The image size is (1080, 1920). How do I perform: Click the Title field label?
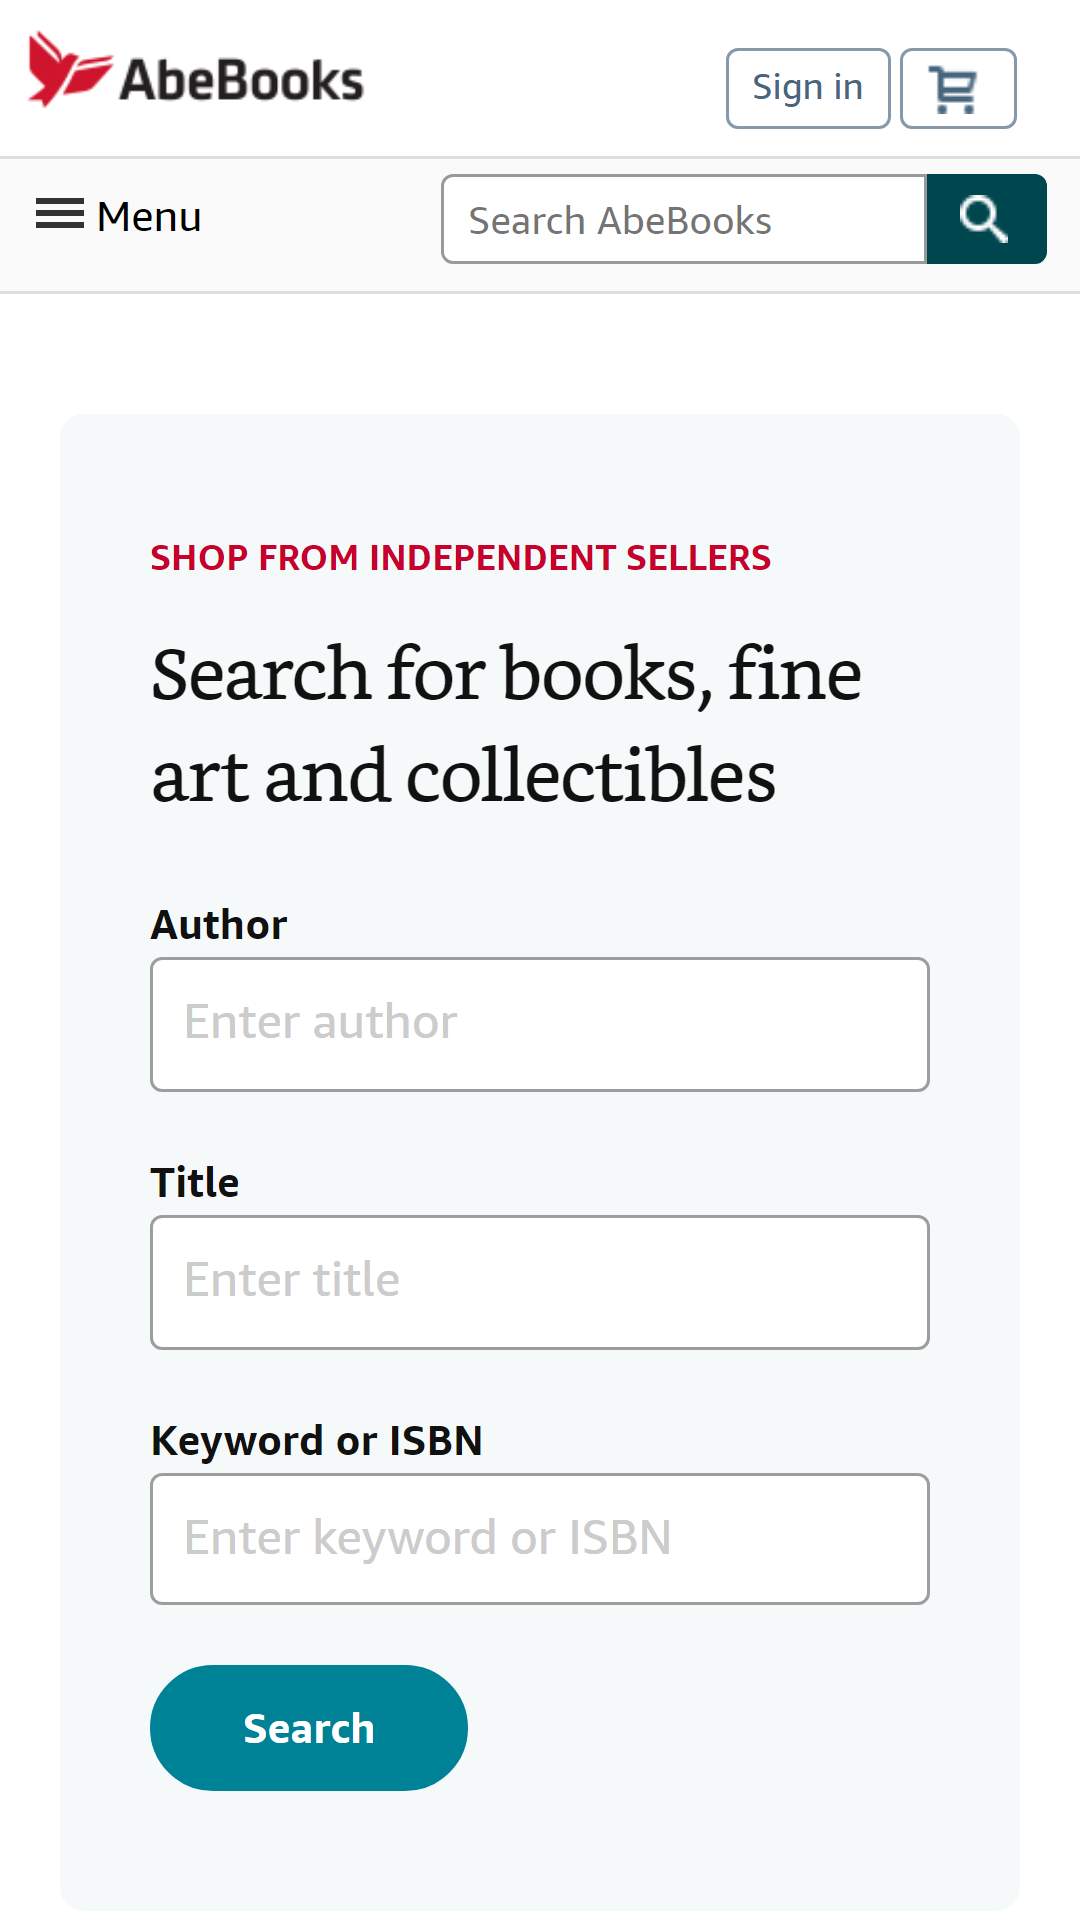[195, 1183]
